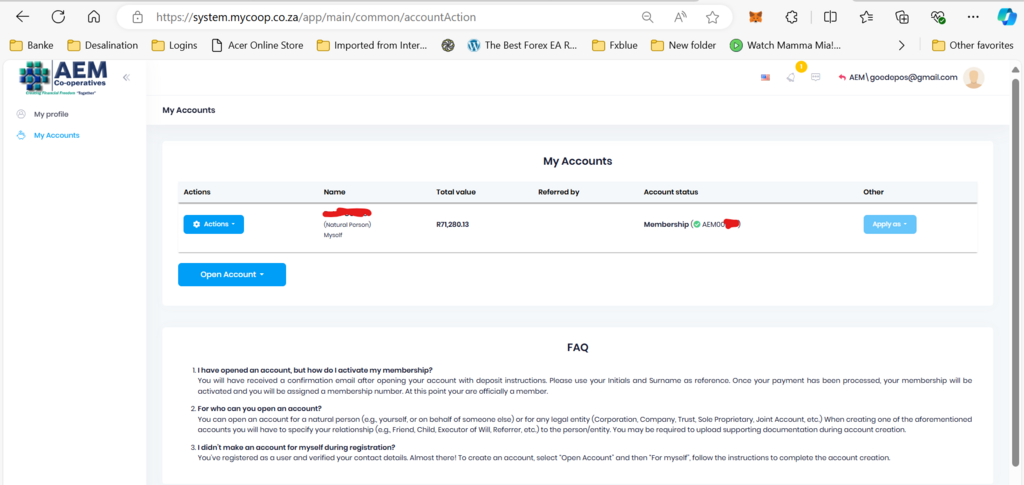Open the MetaMask fox extension
Viewport: 1024px width, 485px height.
(x=756, y=17)
